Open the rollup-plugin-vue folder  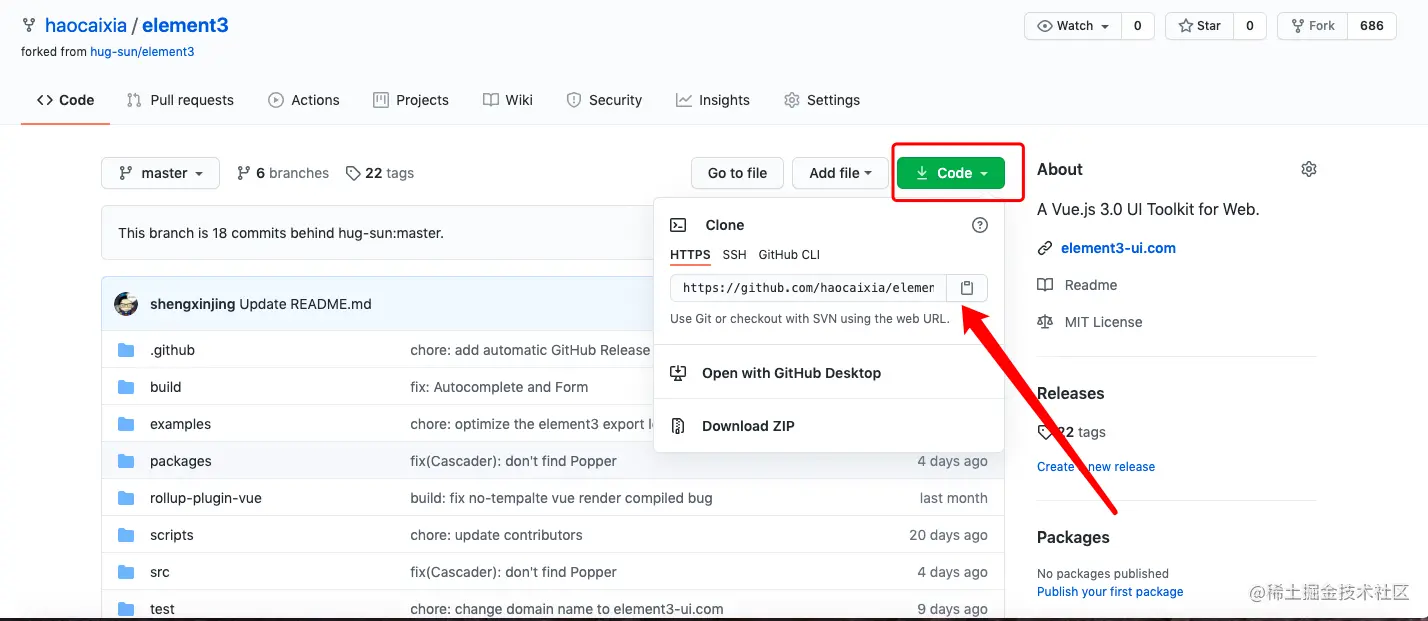click(x=206, y=498)
